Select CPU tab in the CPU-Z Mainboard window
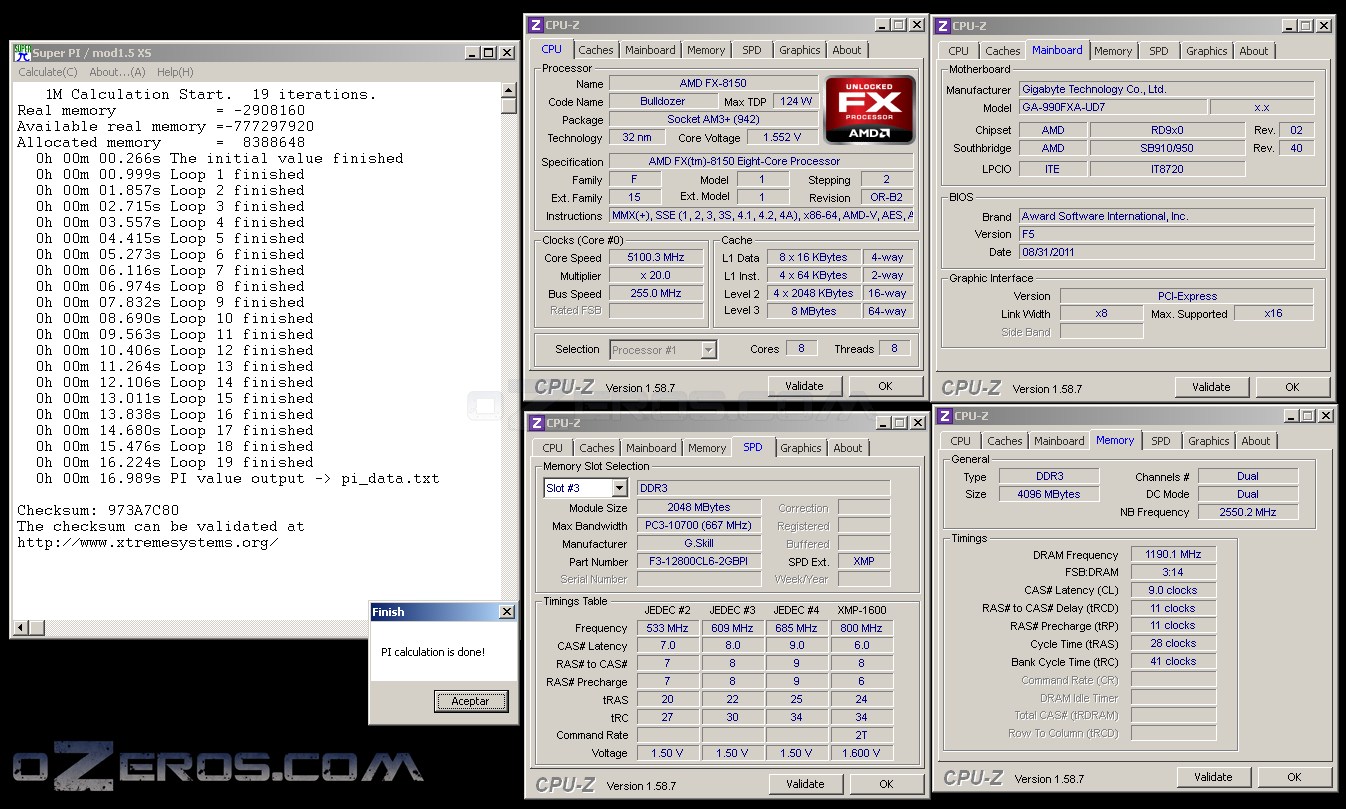The image size is (1346, 809). (x=958, y=51)
